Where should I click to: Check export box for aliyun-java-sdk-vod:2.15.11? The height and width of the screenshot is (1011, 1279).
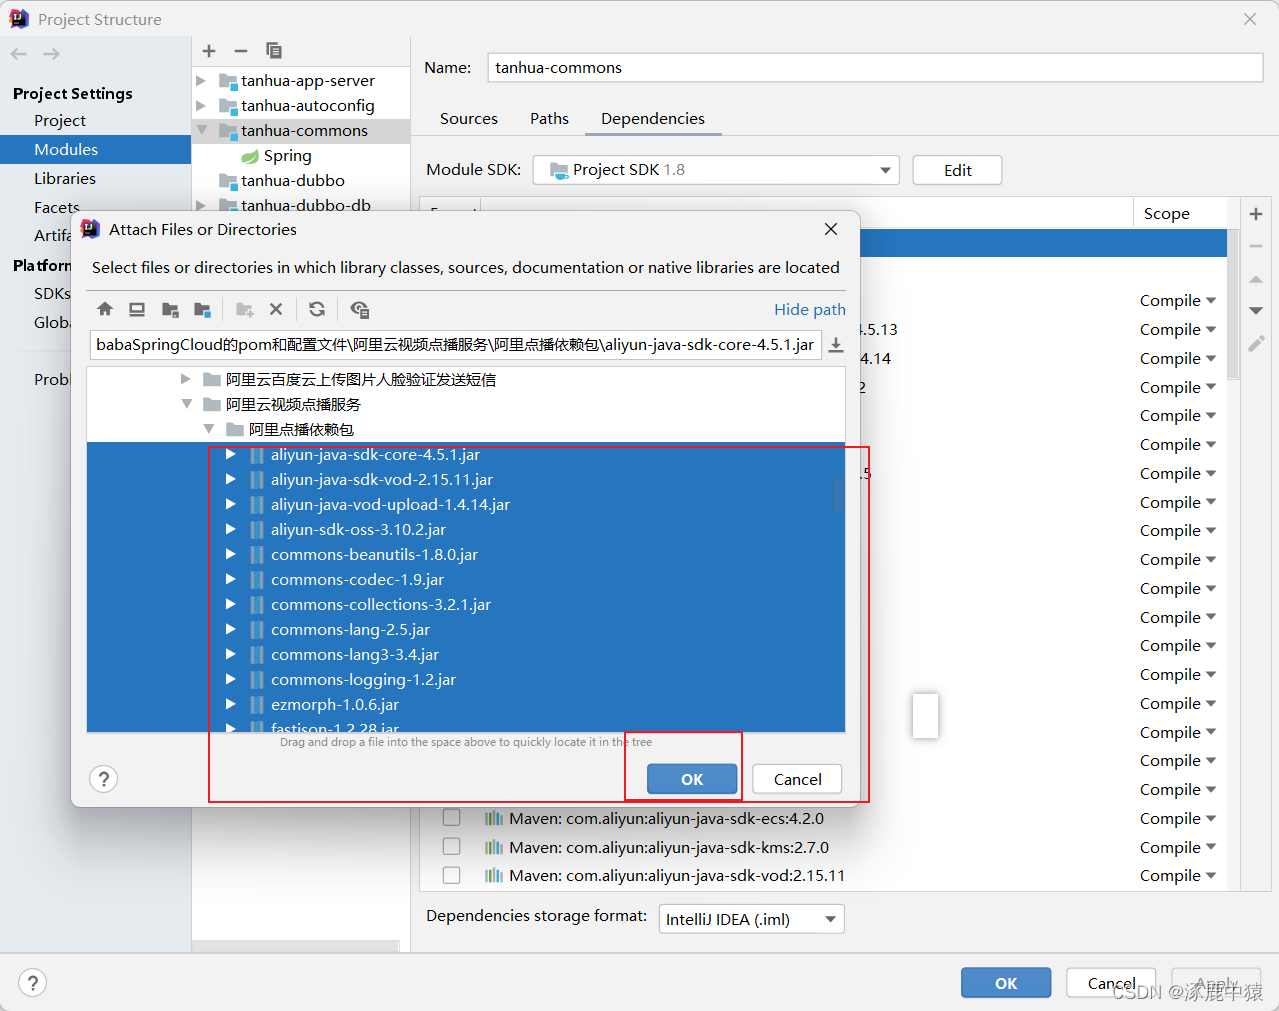[451, 875]
